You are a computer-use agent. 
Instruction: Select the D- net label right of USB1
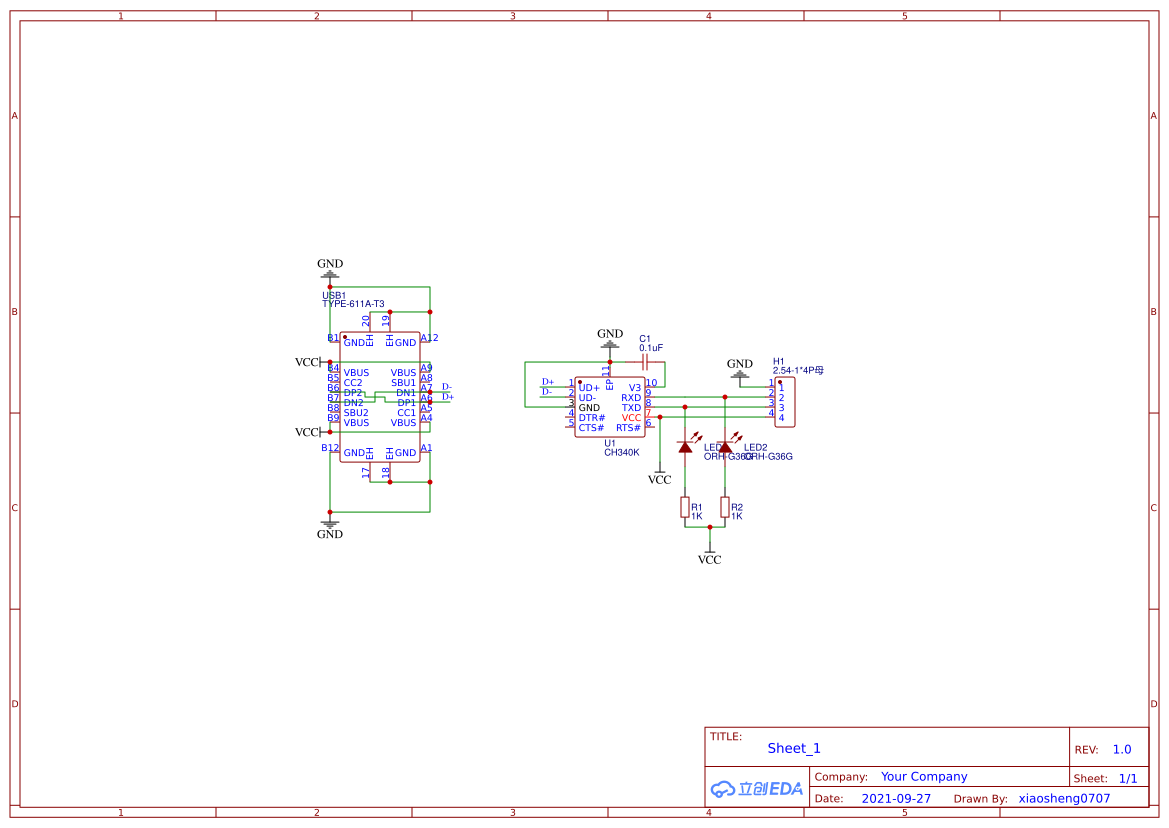click(446, 387)
